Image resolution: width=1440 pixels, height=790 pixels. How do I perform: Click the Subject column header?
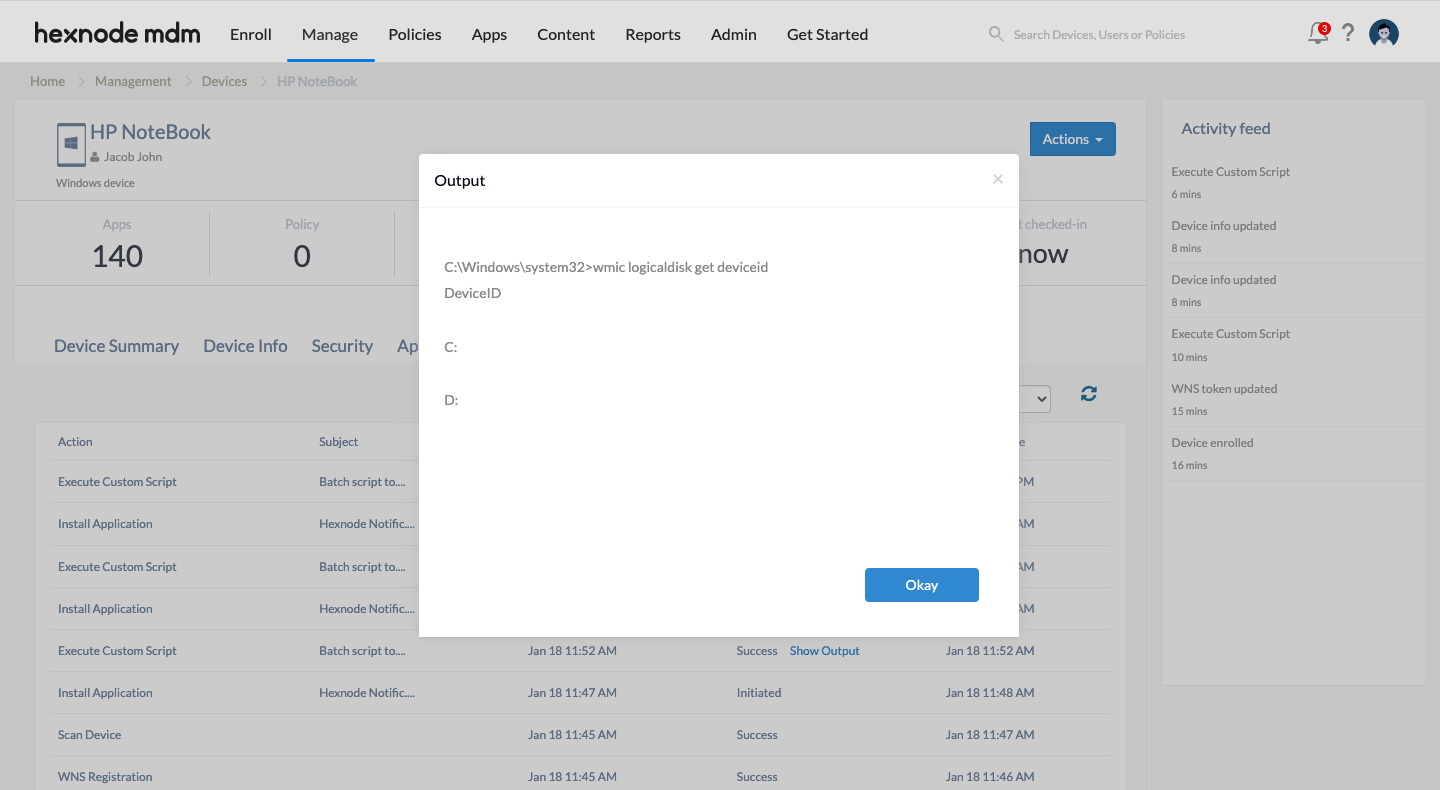[x=338, y=442]
